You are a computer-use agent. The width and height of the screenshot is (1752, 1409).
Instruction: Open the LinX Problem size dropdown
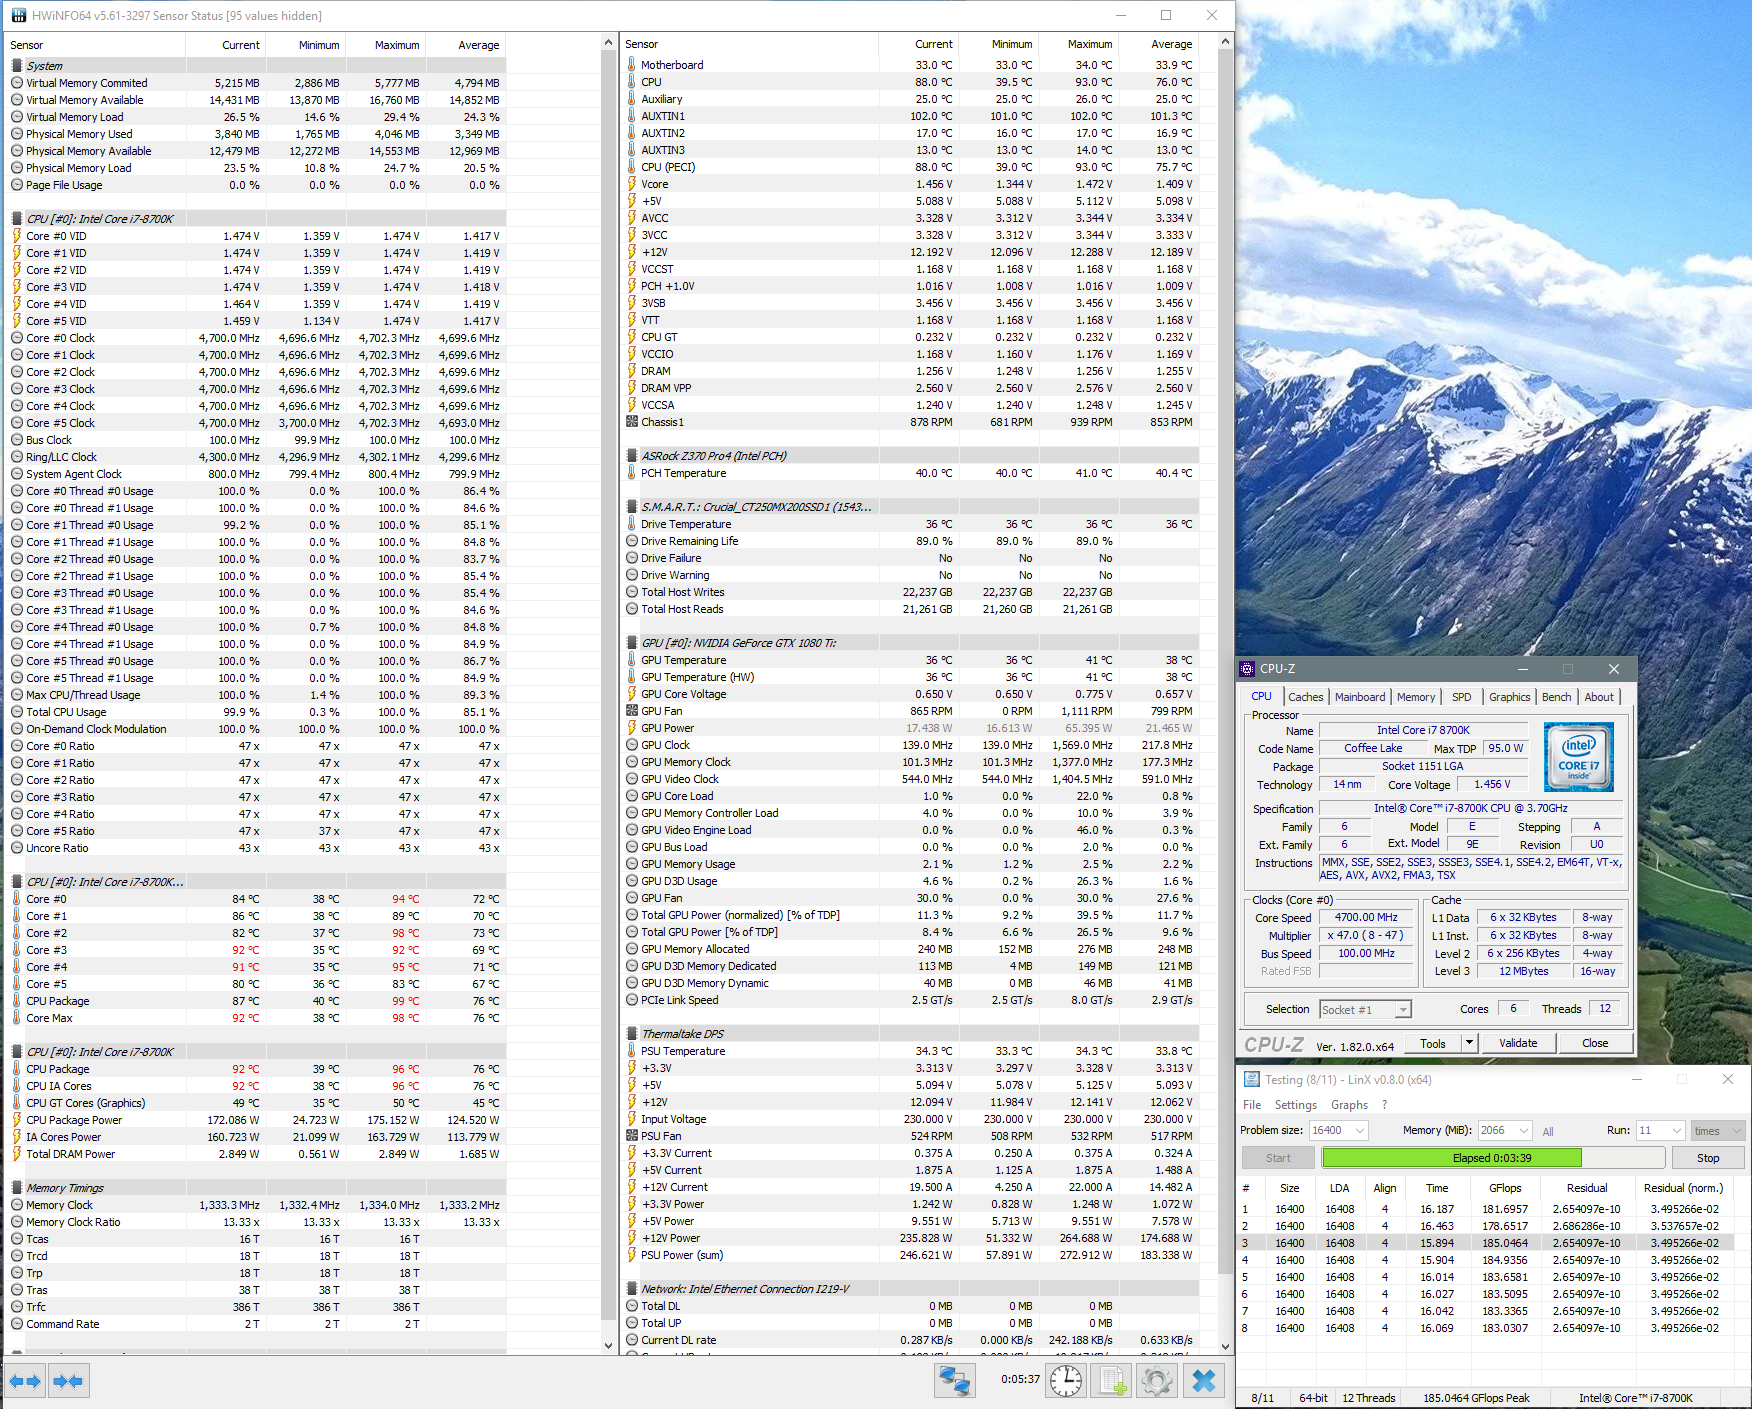[x=1360, y=1131]
